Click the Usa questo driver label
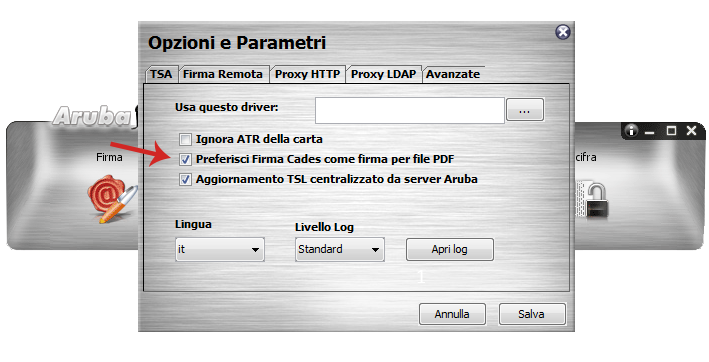Viewport: 709px width, 362px height. [227, 108]
